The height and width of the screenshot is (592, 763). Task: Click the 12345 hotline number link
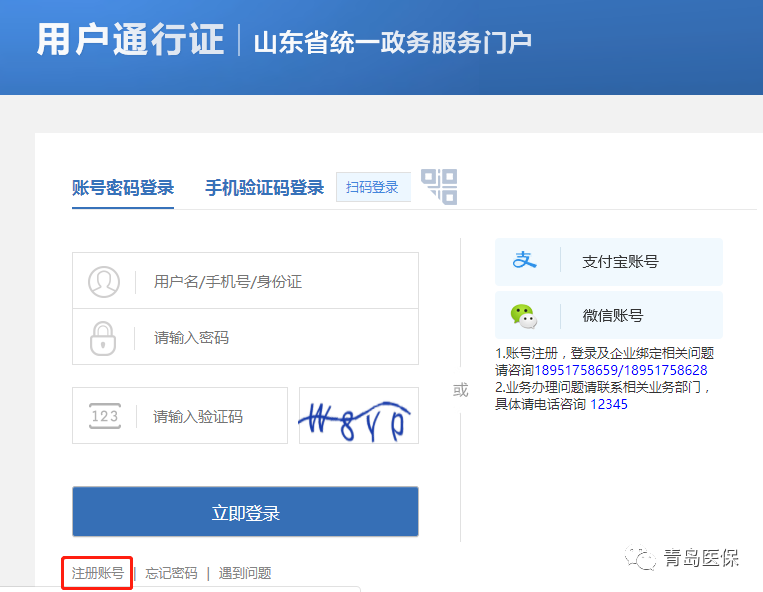tap(609, 404)
